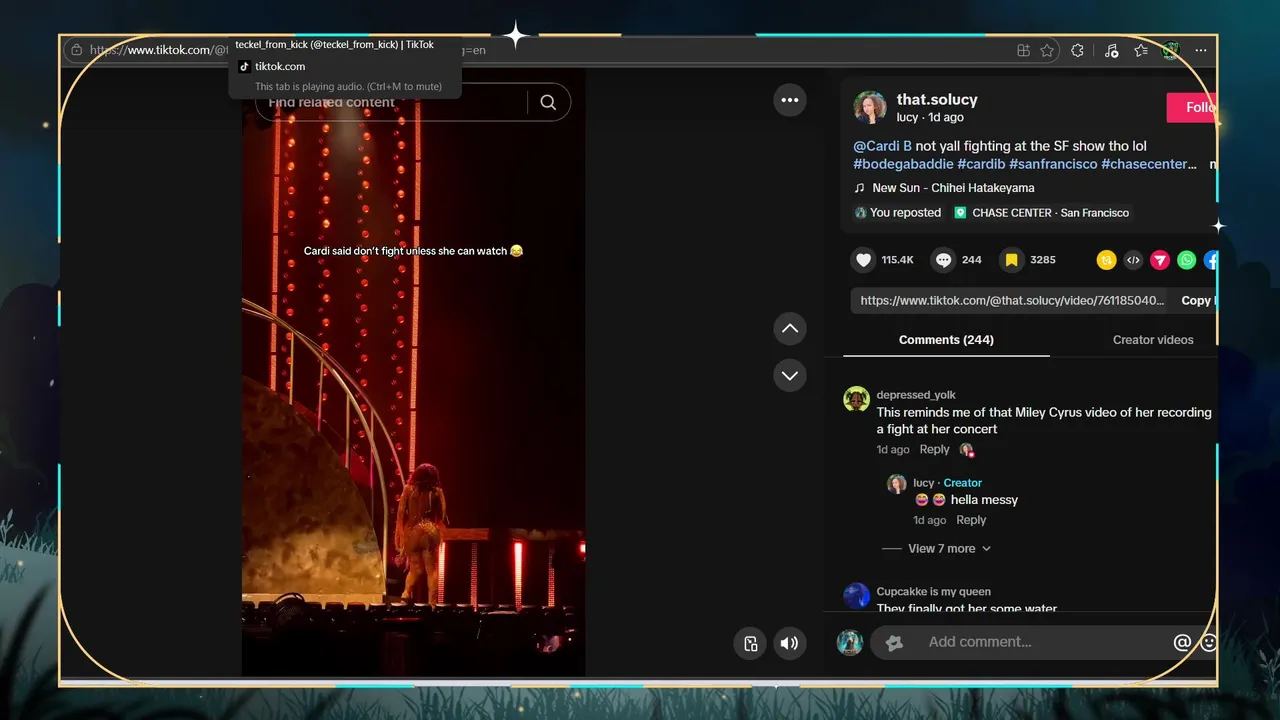This screenshot has width=1280, height=720.
Task: Click the browser app-install icon in address bar
Action: click(x=1023, y=50)
